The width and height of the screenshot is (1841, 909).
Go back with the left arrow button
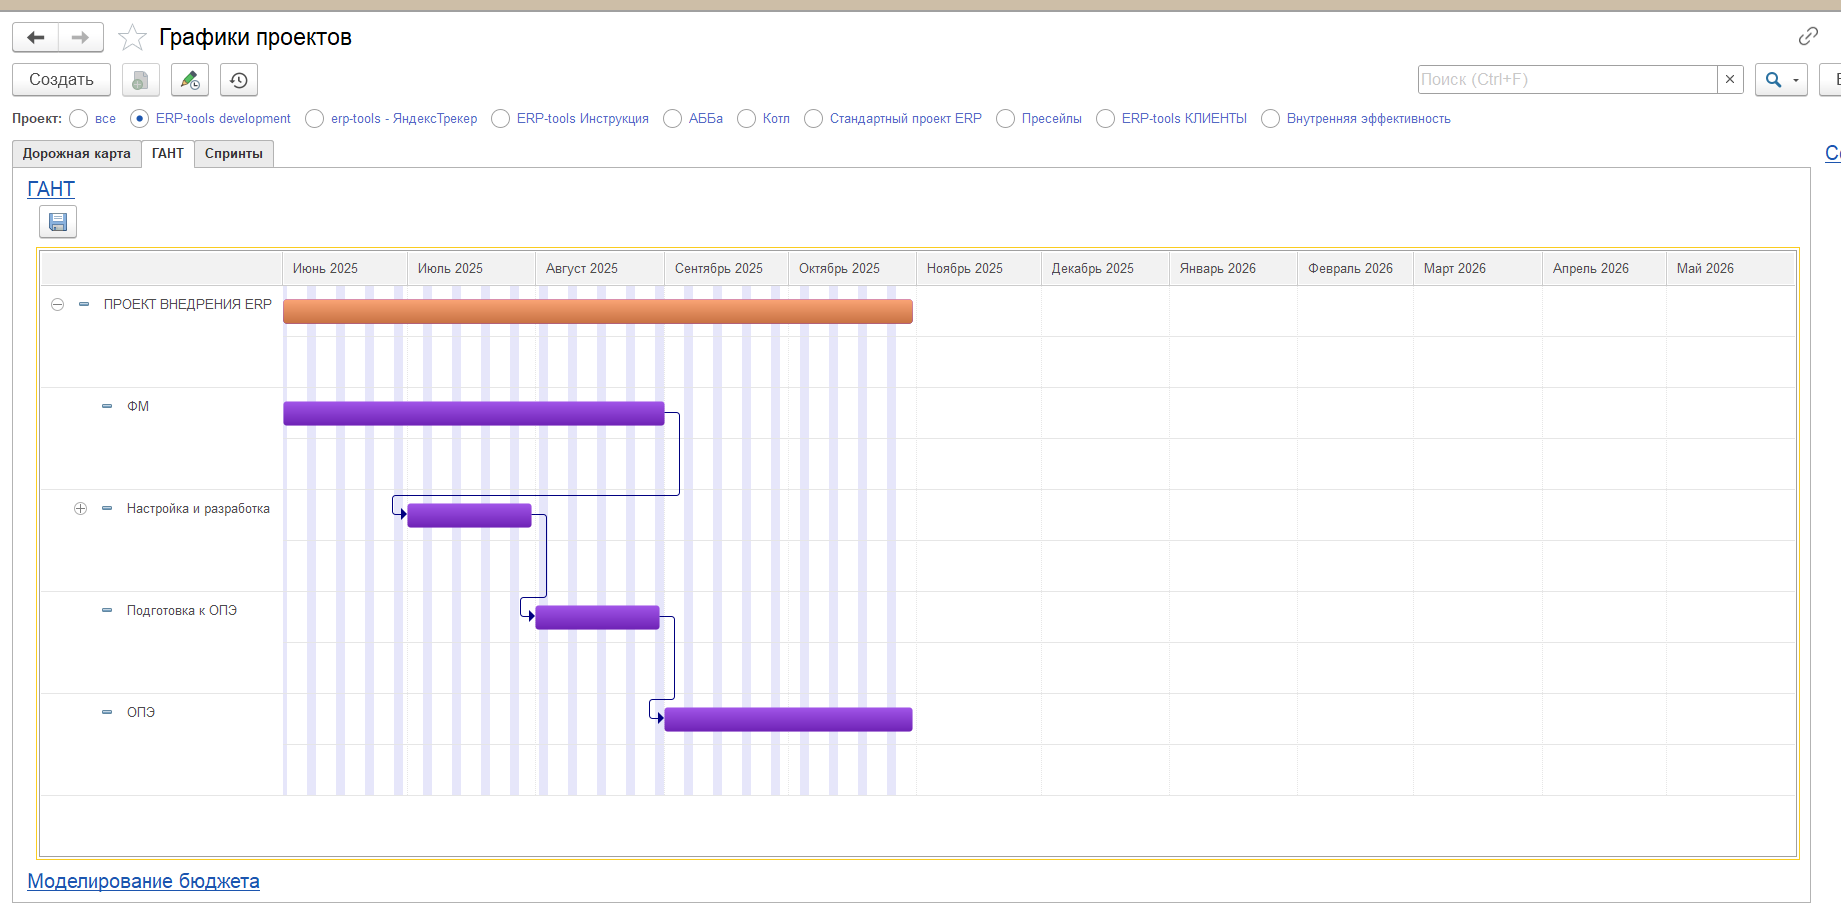tap(36, 38)
